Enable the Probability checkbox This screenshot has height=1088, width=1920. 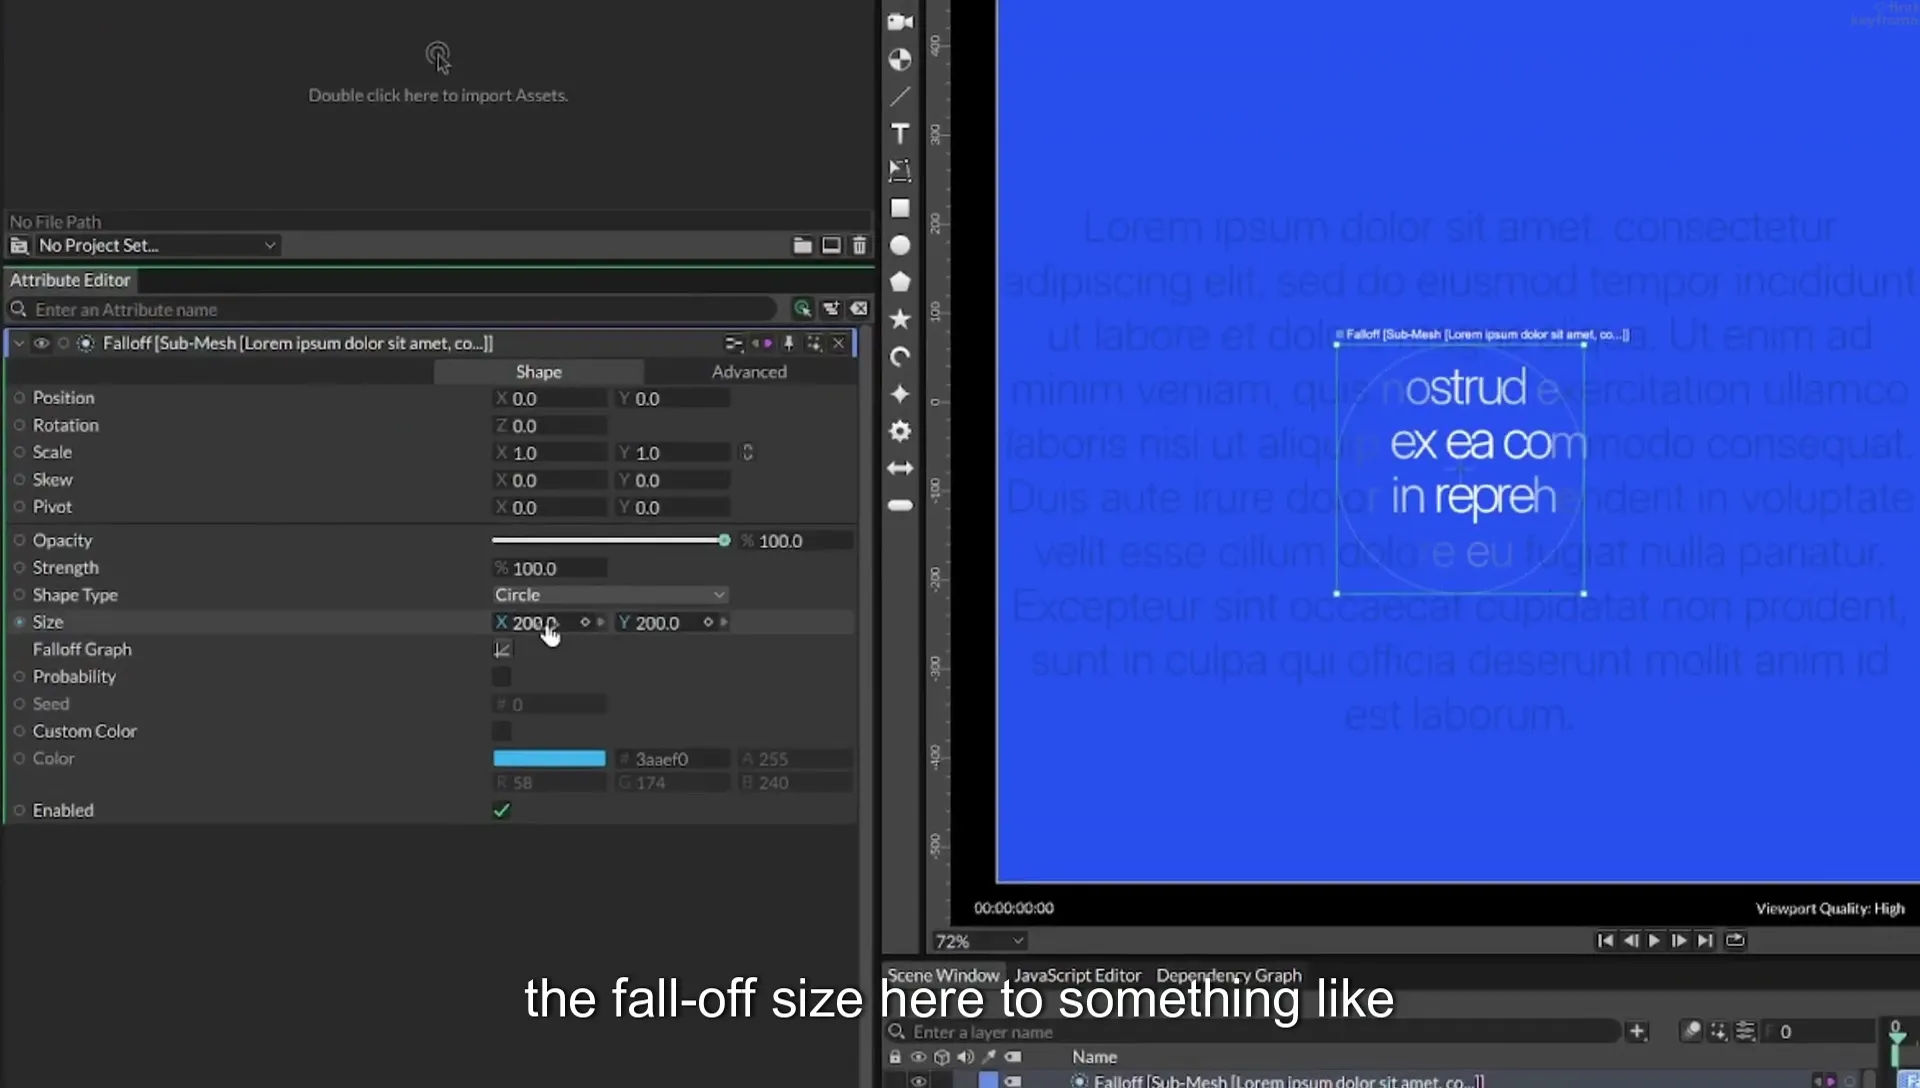click(502, 677)
